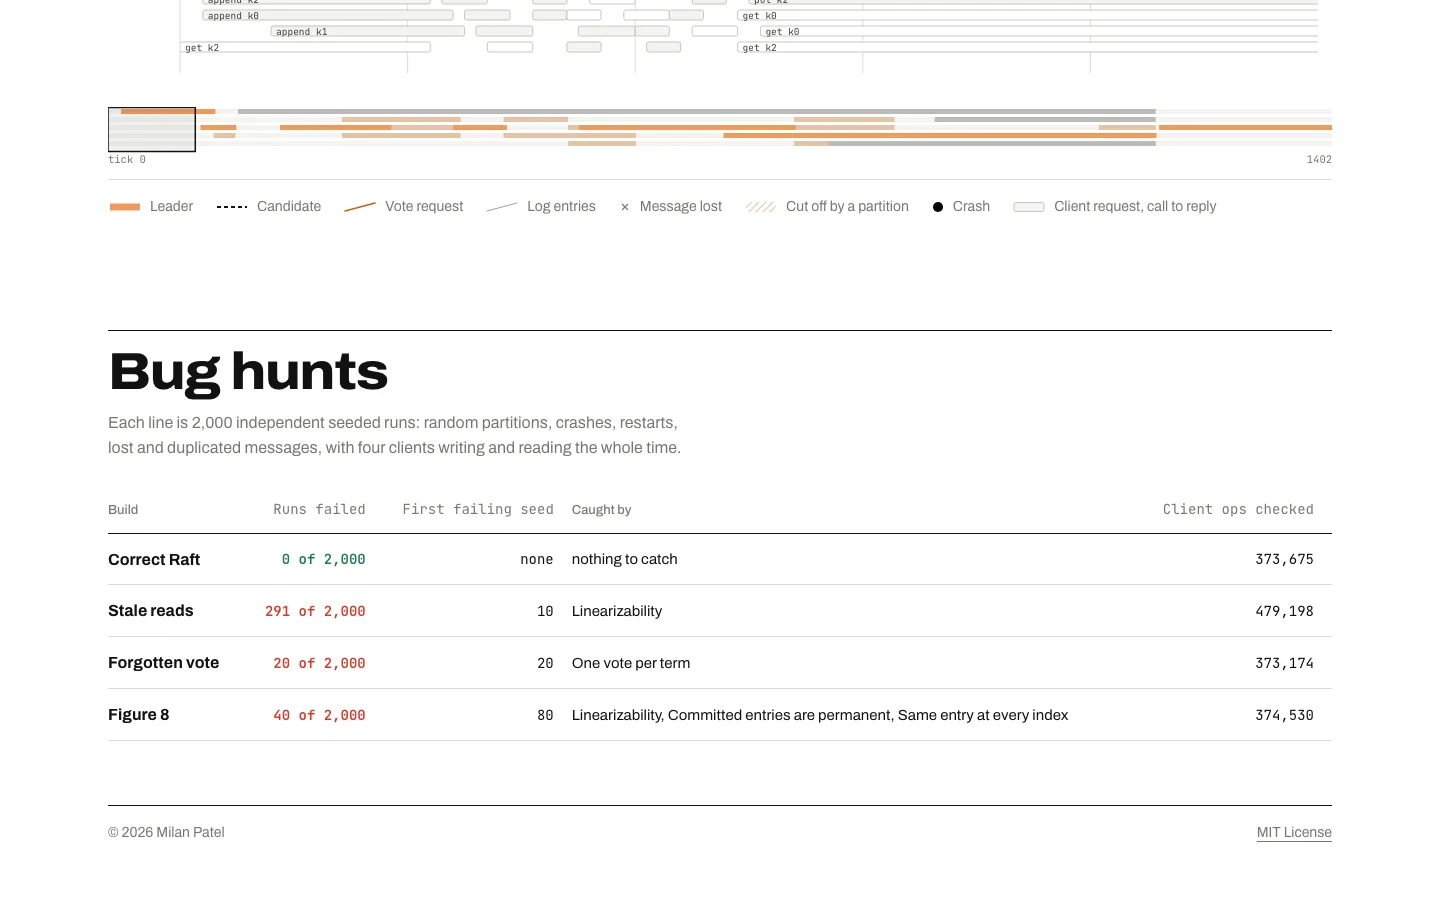Viewport: 1440px width, 900px height.
Task: Click the '1402' end tick label
Action: pos(1319,160)
